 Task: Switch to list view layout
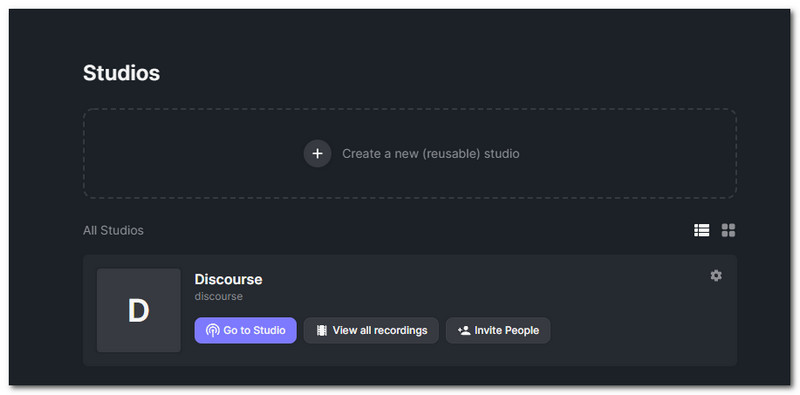pyautogui.click(x=702, y=230)
